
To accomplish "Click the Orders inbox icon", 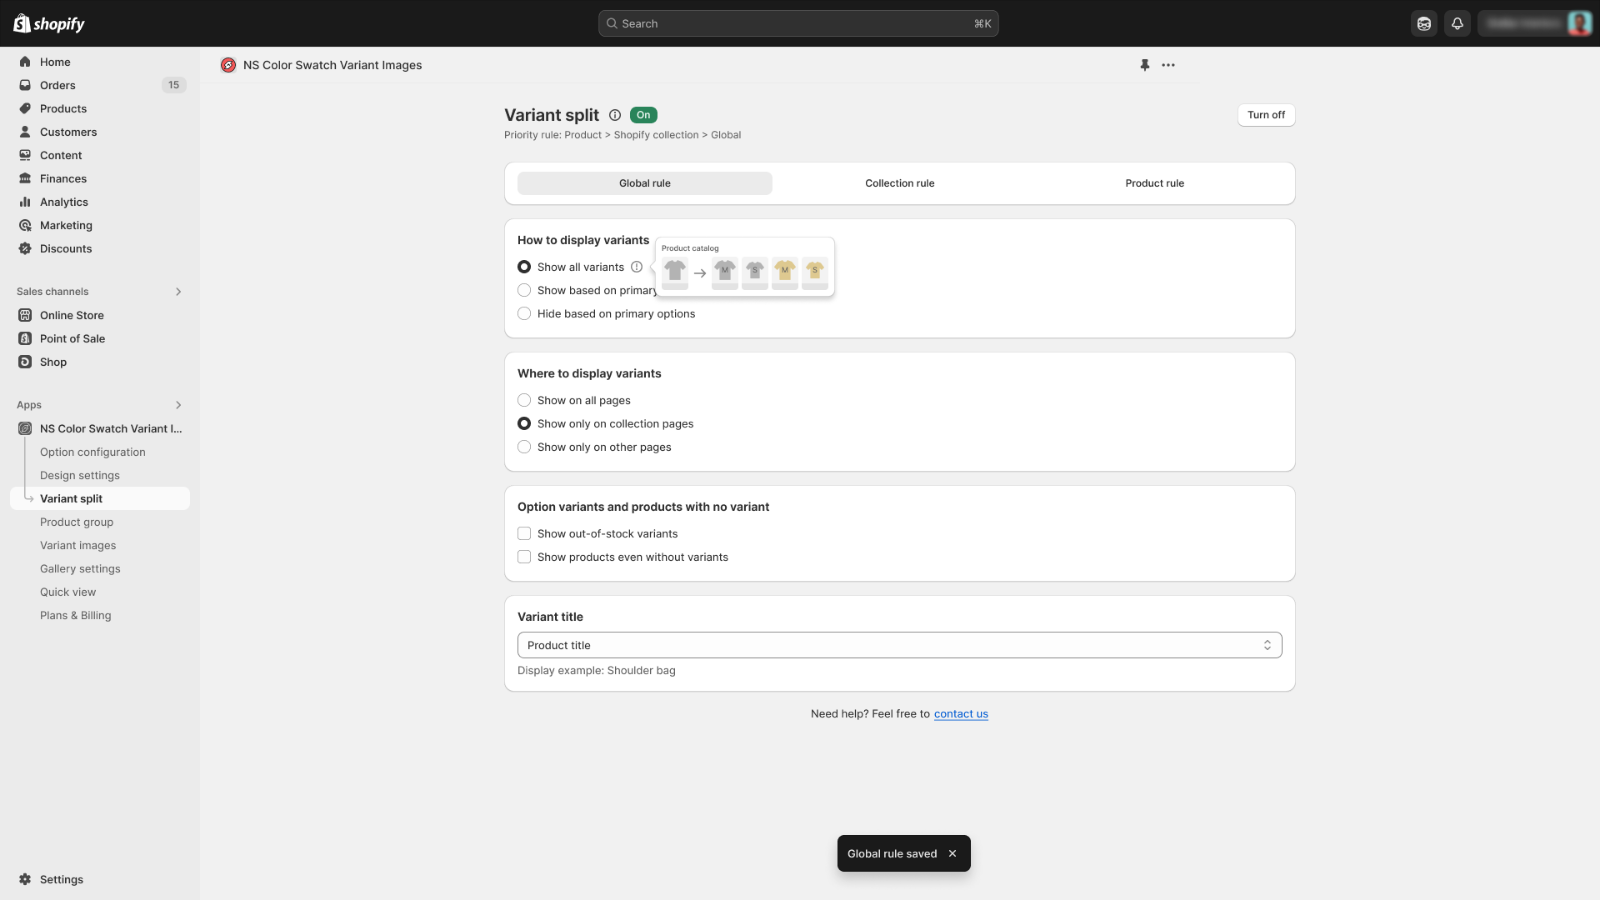I will pos(25,85).
